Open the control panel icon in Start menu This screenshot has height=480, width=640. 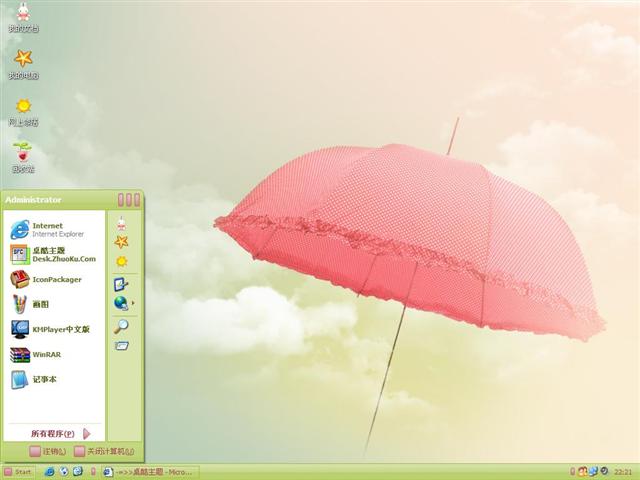(121, 284)
